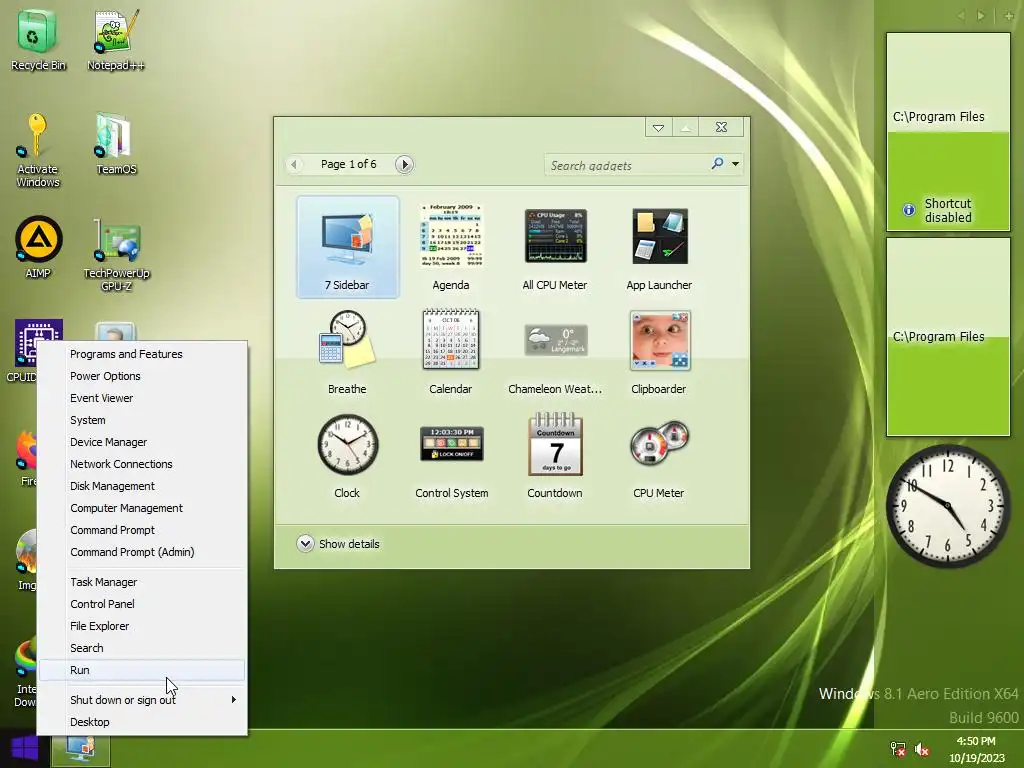Click the upper C:\Program Files sidebar gadget
This screenshot has height=768, width=1024.
(x=948, y=132)
